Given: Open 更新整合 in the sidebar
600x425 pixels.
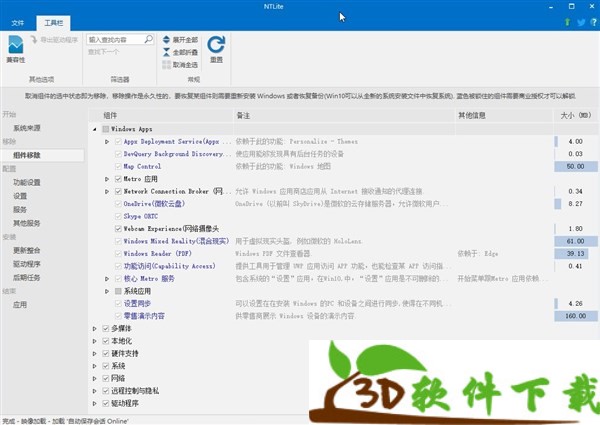Looking at the screenshot, I should click(27, 250).
